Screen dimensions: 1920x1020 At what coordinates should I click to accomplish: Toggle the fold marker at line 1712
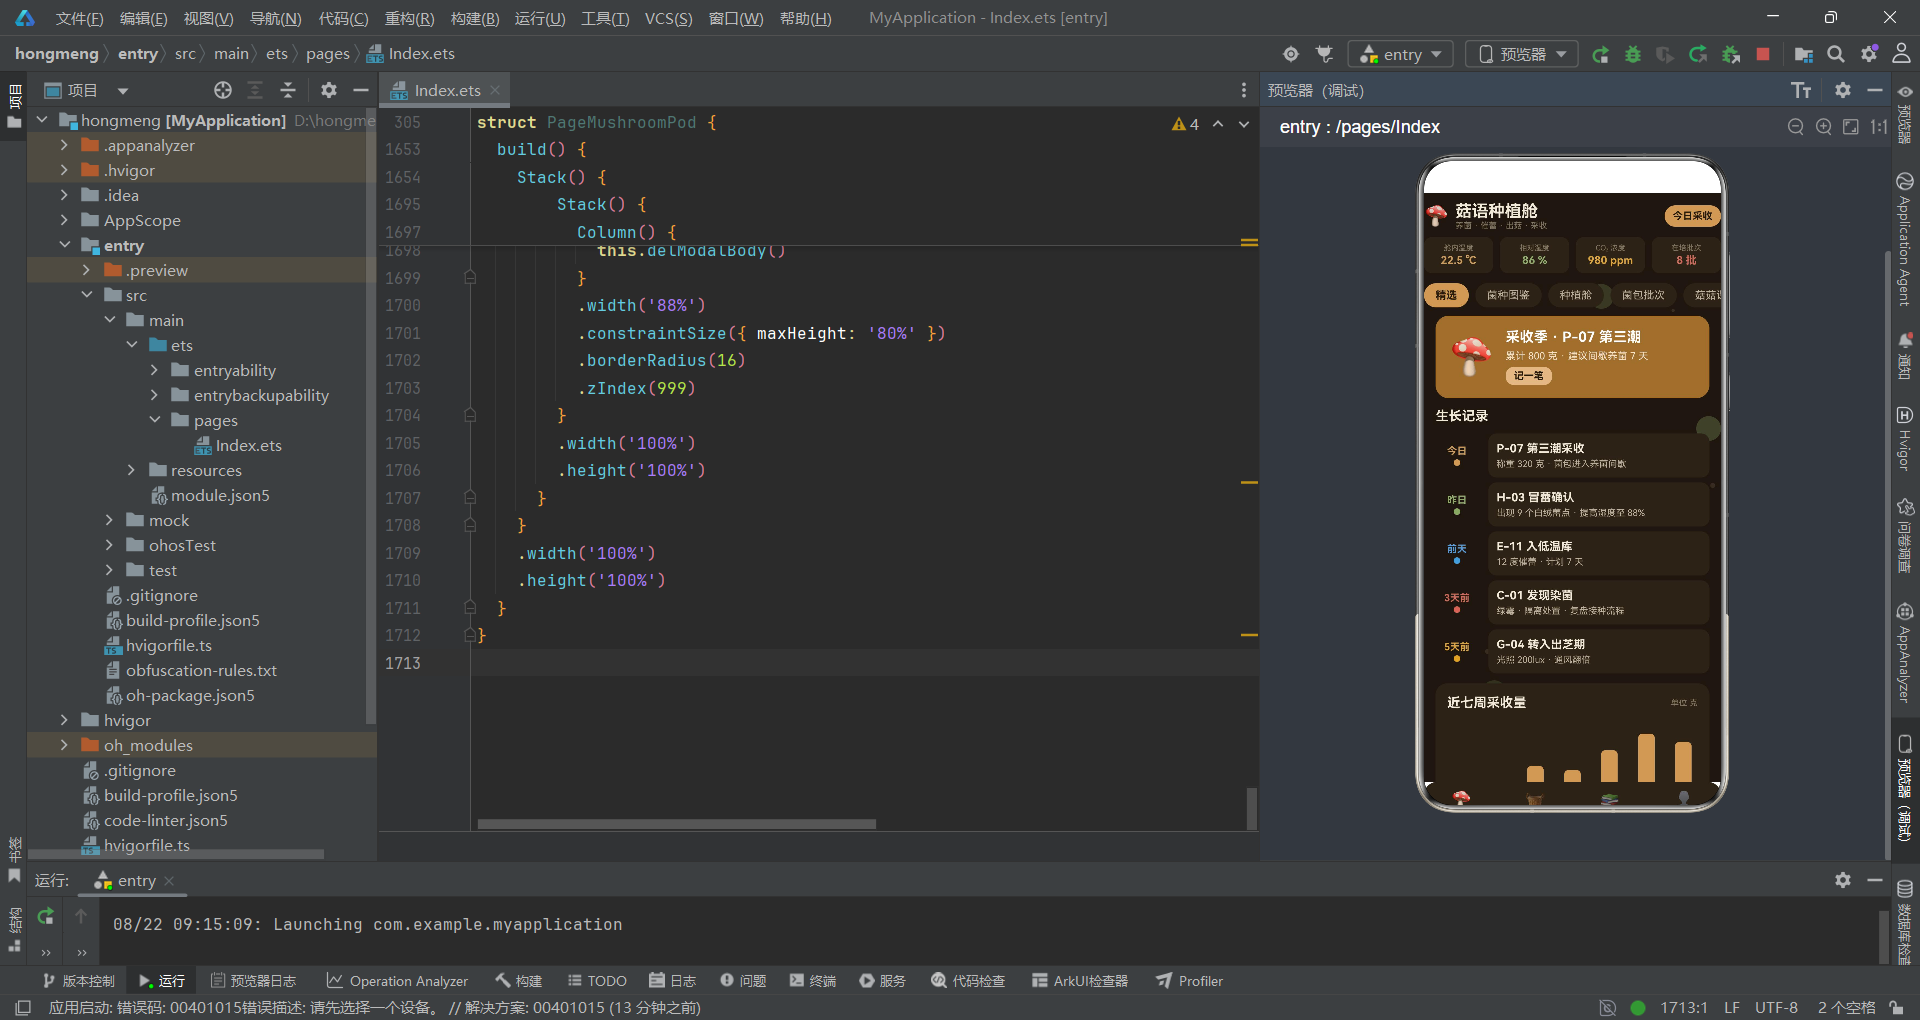470,635
